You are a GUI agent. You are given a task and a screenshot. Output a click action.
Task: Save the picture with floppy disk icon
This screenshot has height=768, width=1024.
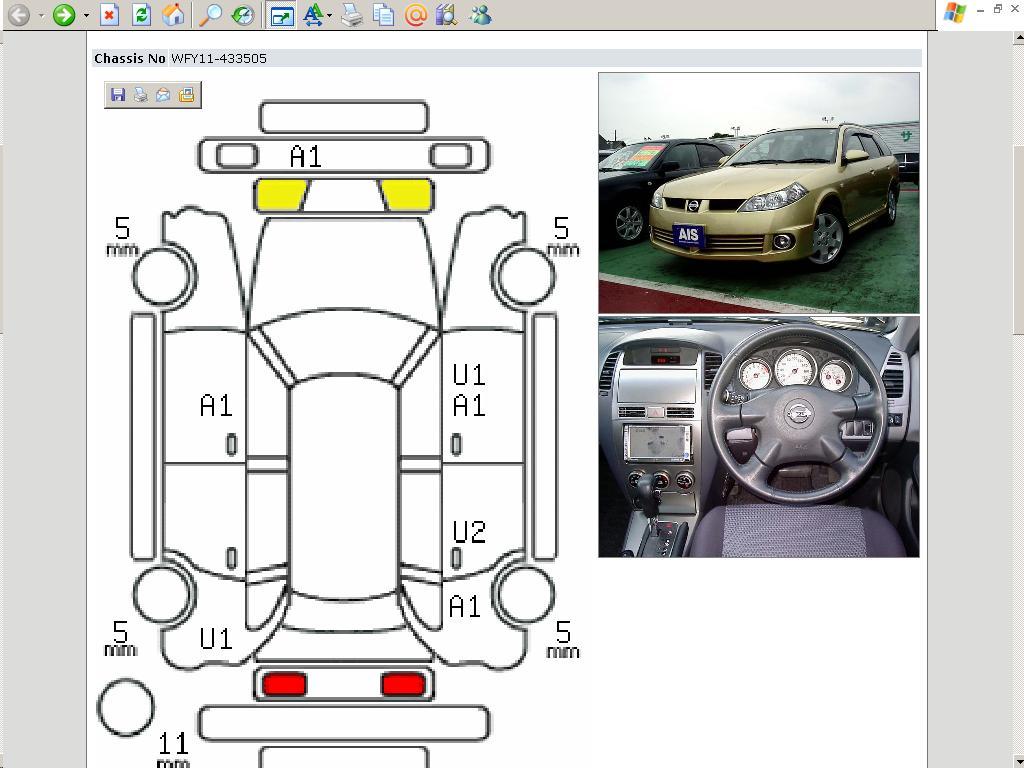[x=118, y=95]
